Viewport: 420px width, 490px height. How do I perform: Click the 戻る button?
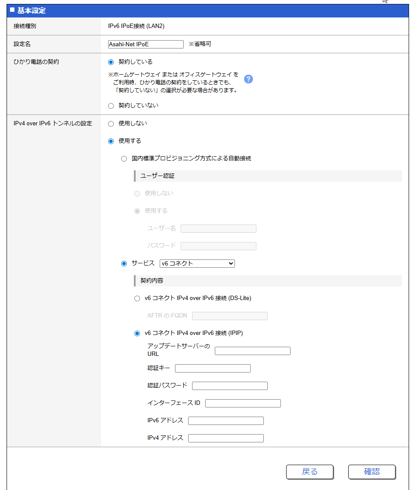pos(310,472)
